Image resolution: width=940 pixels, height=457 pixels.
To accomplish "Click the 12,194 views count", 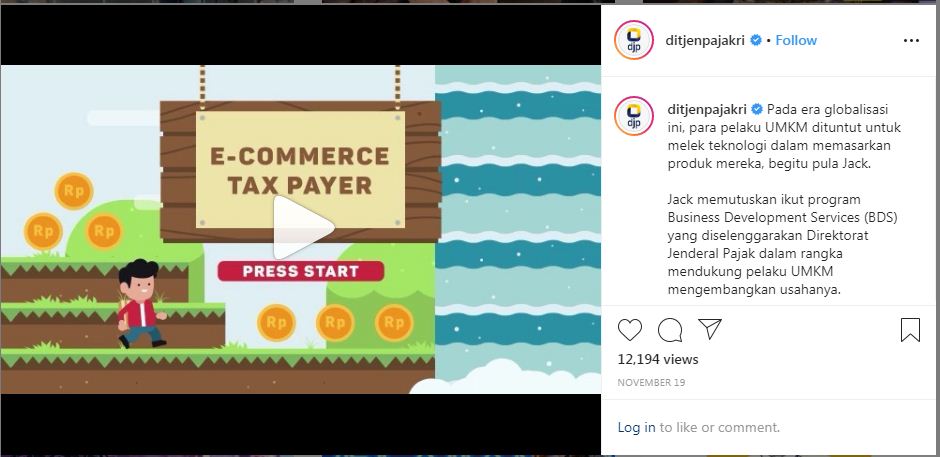I will pos(658,359).
